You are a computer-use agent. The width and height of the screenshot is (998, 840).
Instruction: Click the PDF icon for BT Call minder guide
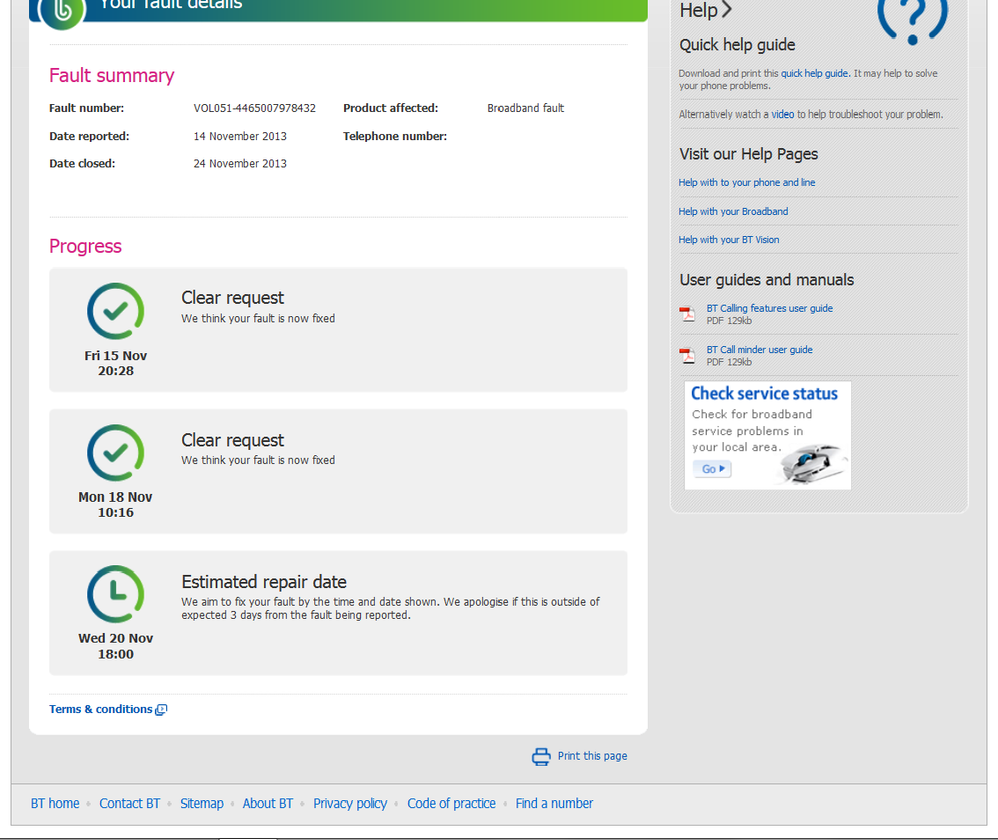pyautogui.click(x=687, y=355)
